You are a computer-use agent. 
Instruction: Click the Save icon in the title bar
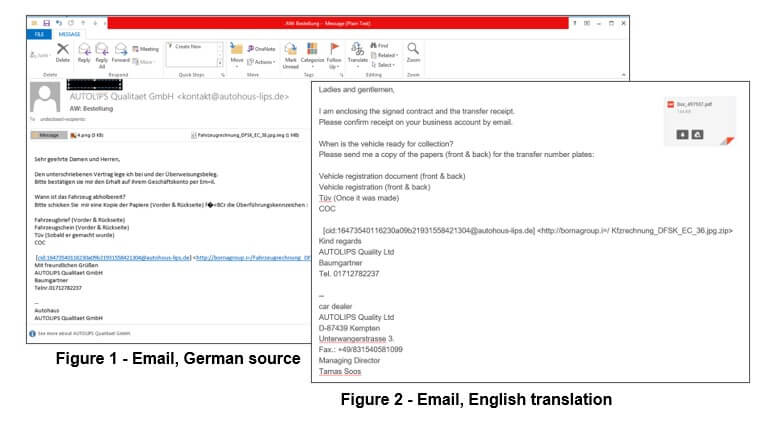[x=46, y=23]
